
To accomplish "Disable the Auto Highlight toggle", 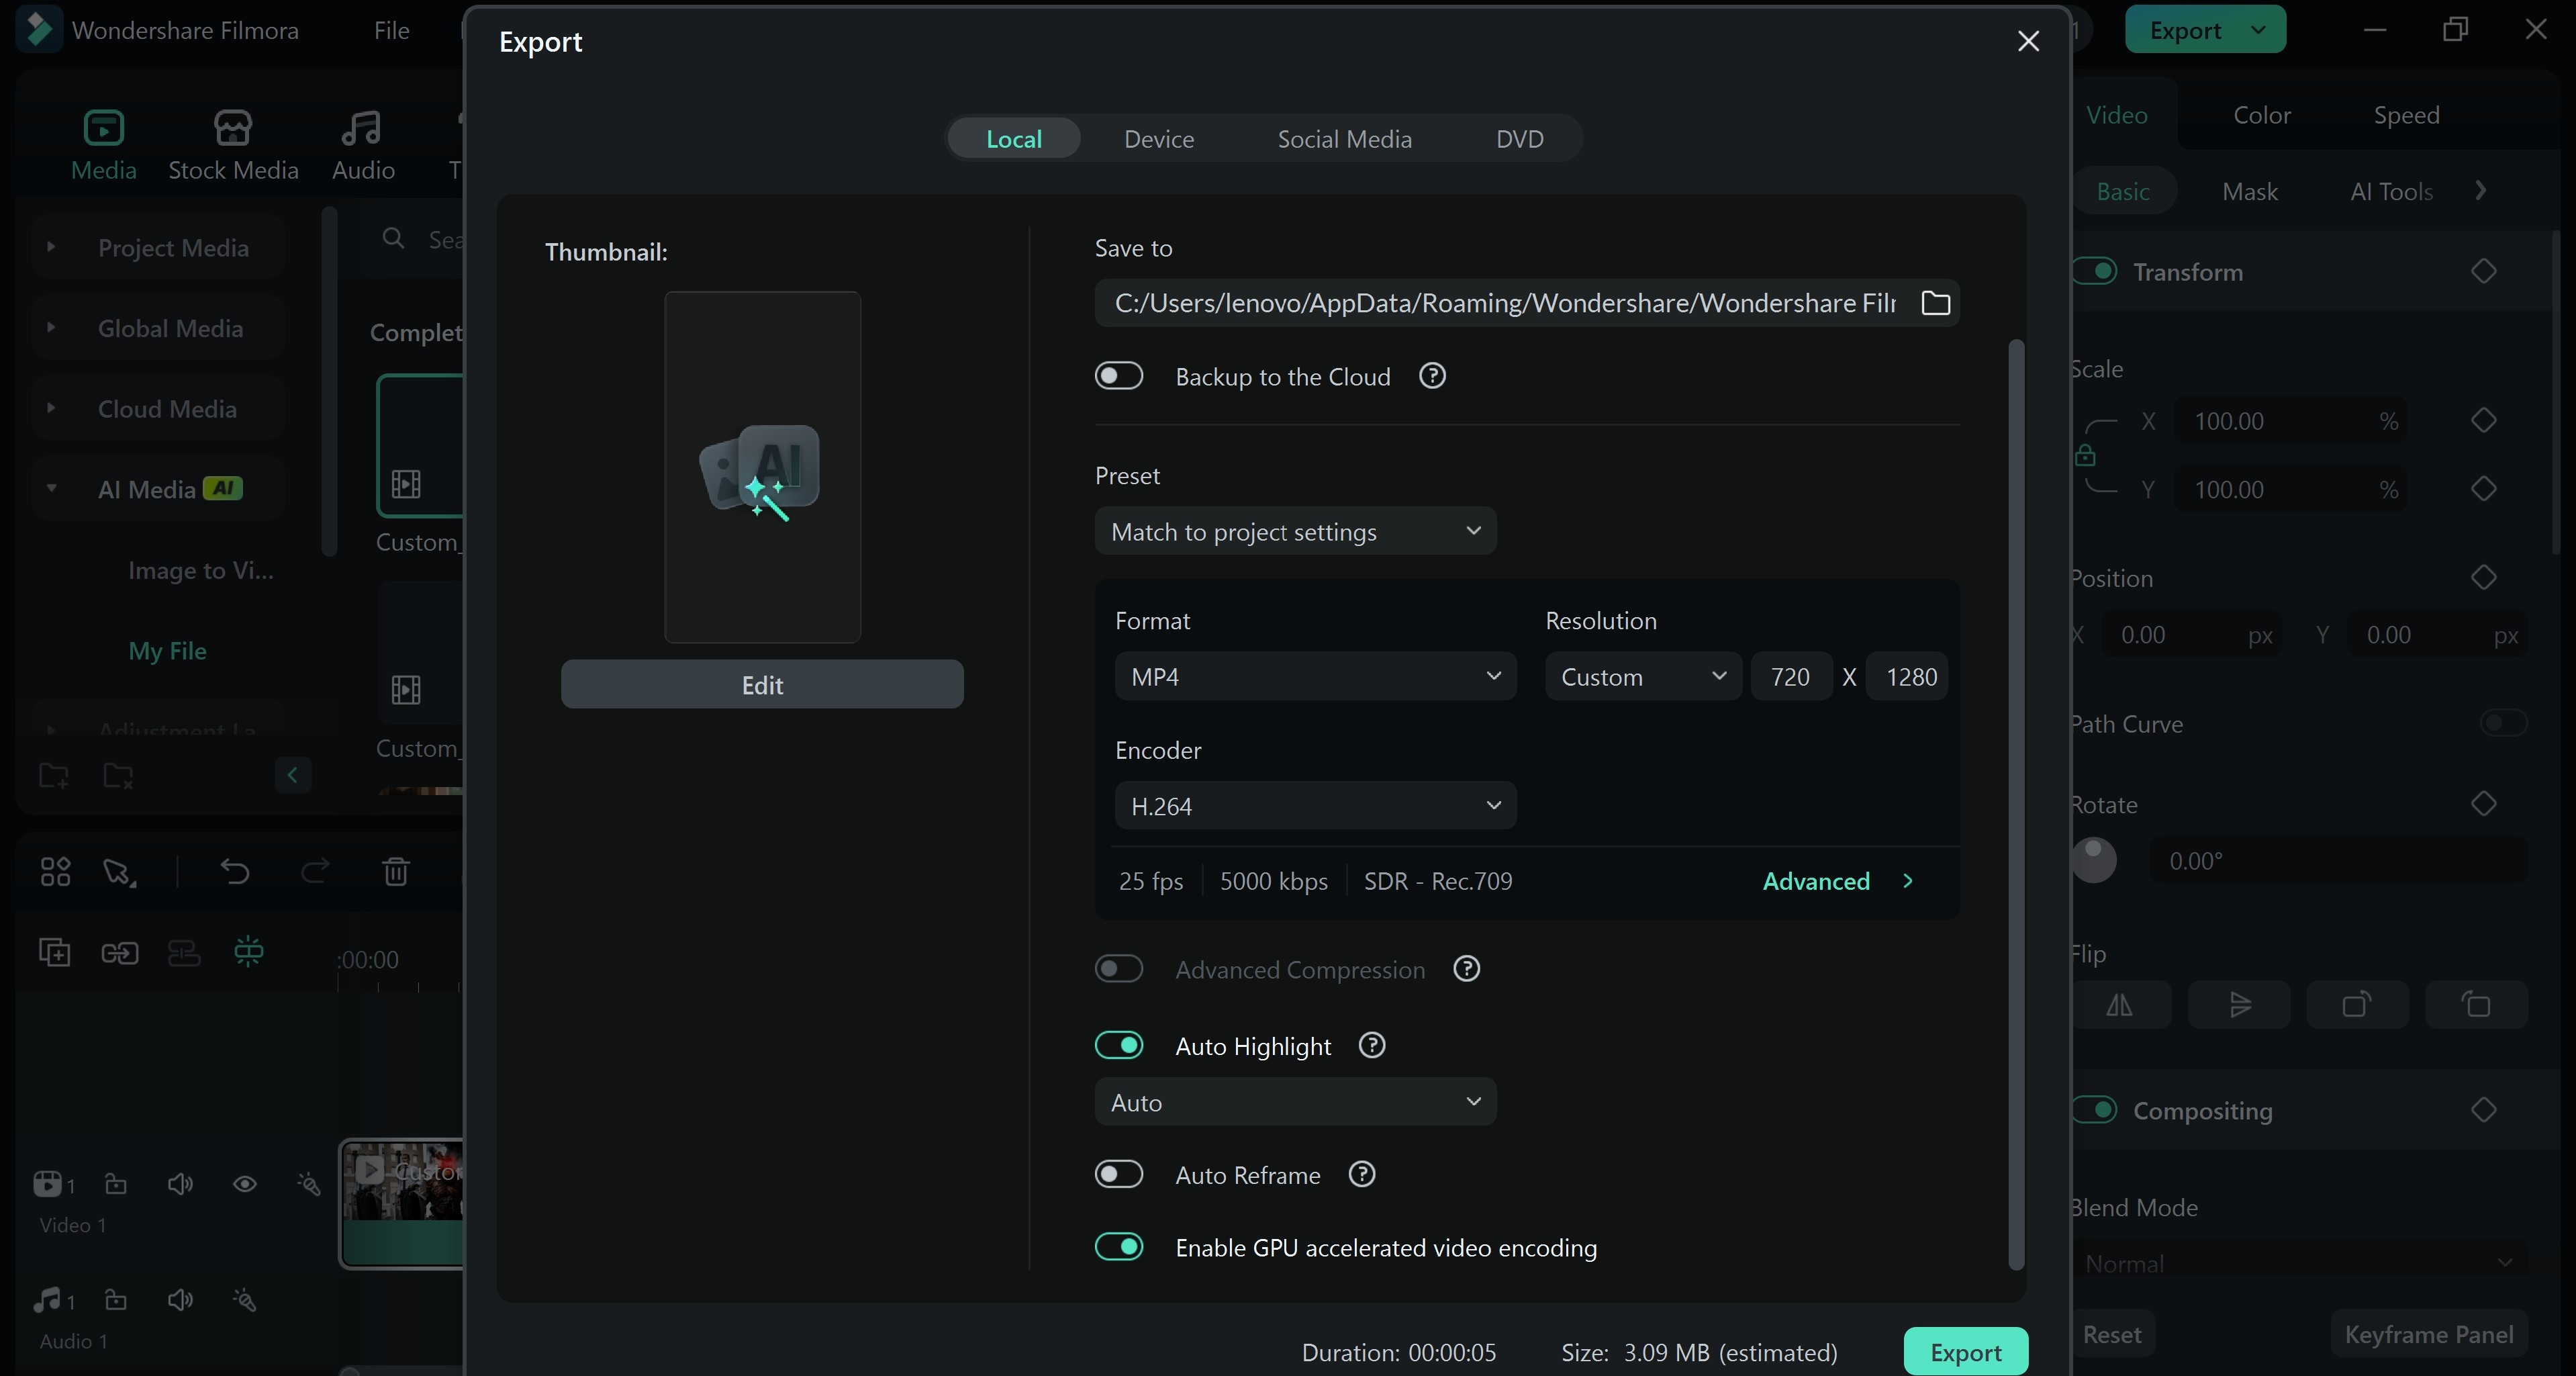I will click(1118, 1045).
